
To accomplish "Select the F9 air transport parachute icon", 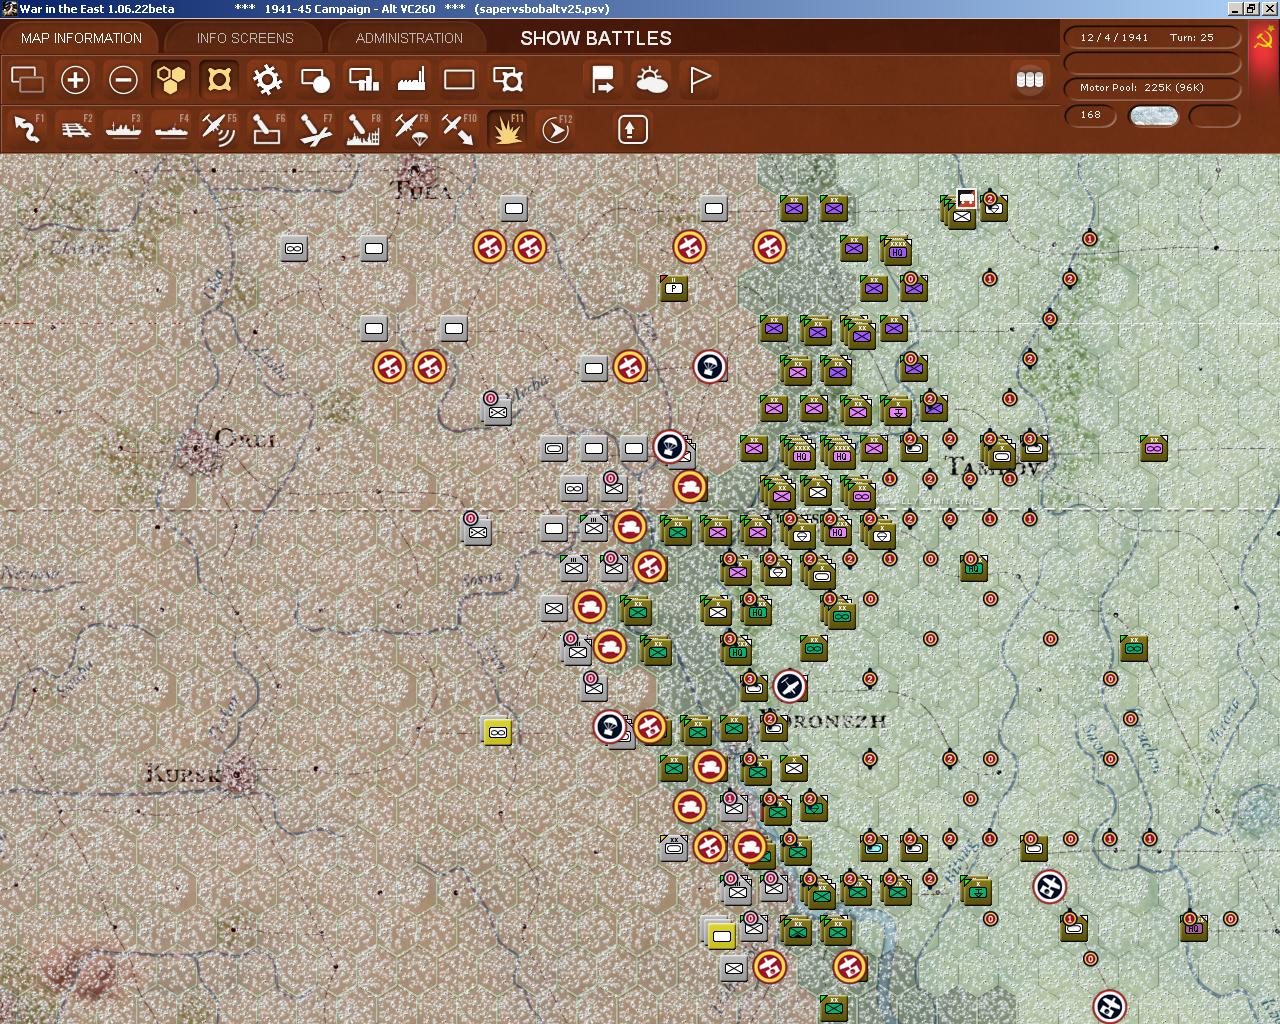I will 411,129.
